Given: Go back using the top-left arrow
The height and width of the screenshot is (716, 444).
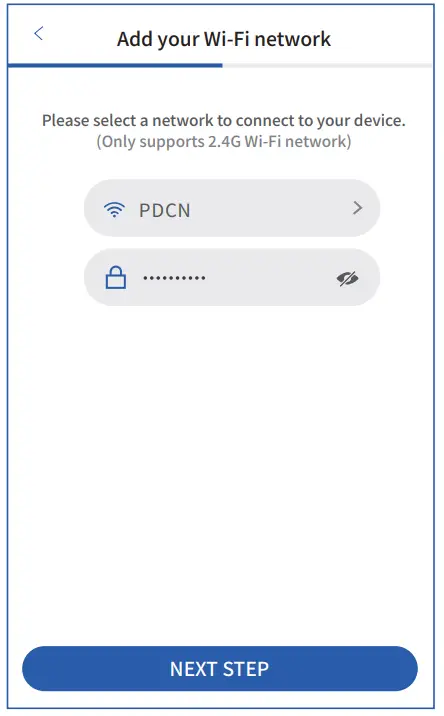Looking at the screenshot, I should [38, 33].
